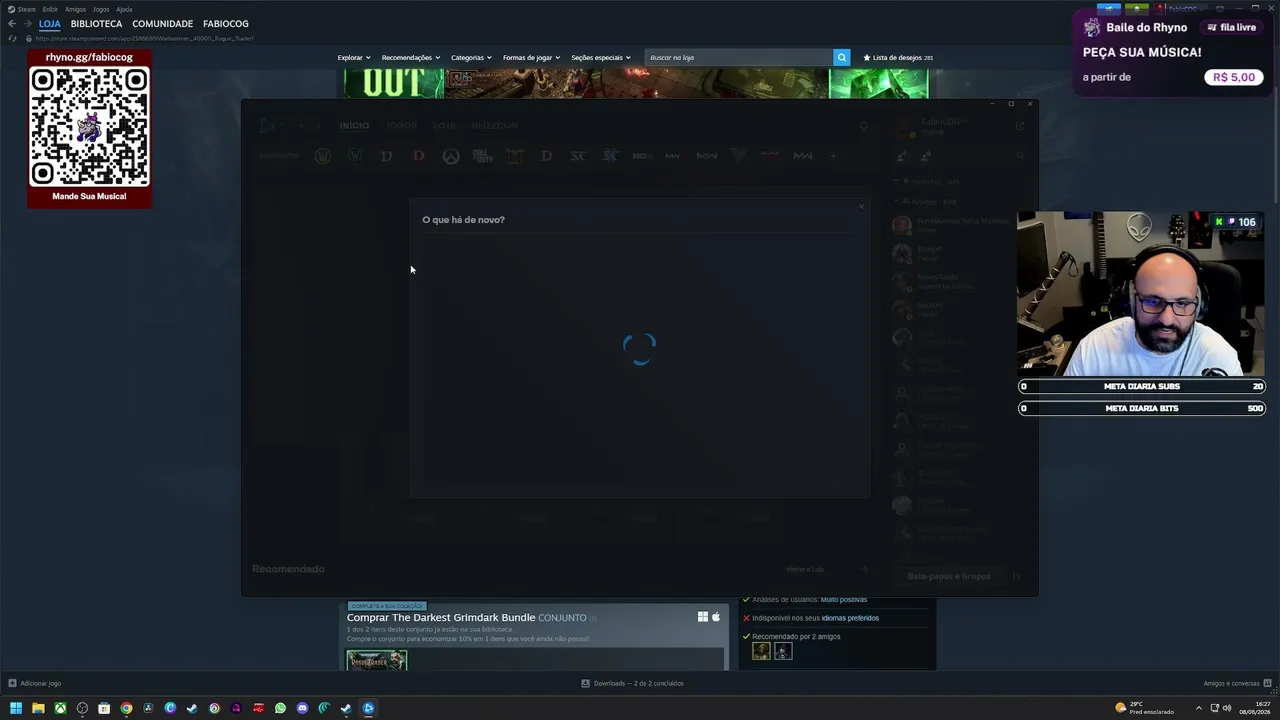Open the Windows Start menu

click(x=16, y=708)
